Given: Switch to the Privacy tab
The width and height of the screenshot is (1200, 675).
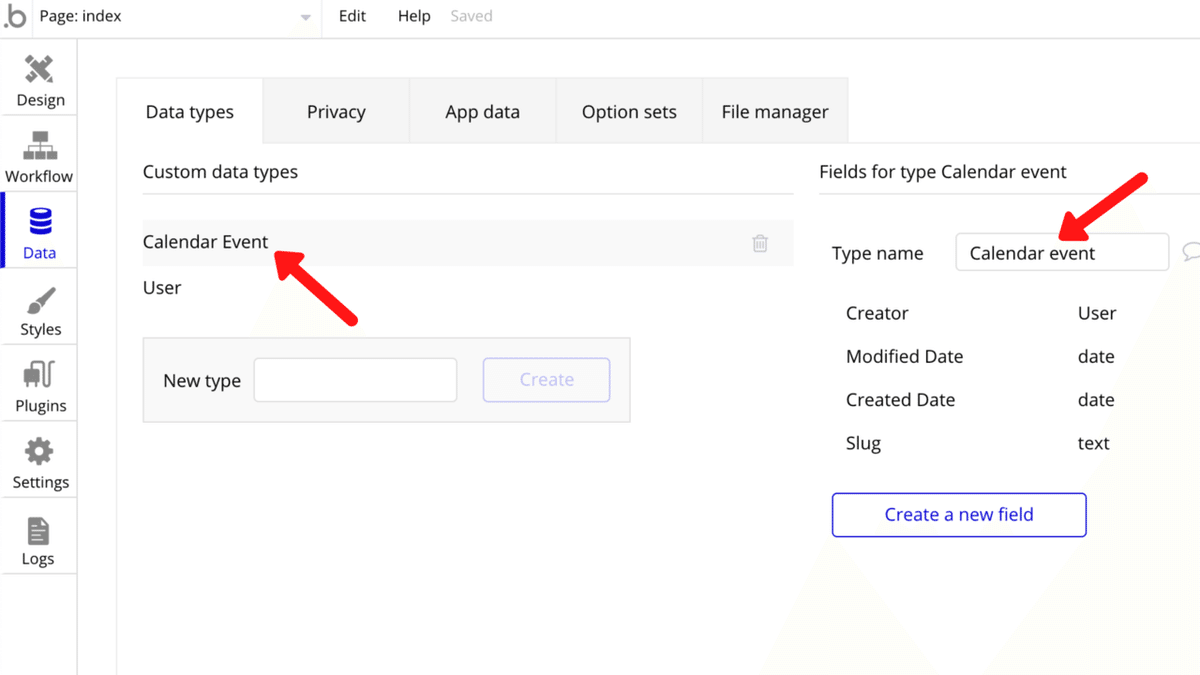Looking at the screenshot, I should [336, 112].
